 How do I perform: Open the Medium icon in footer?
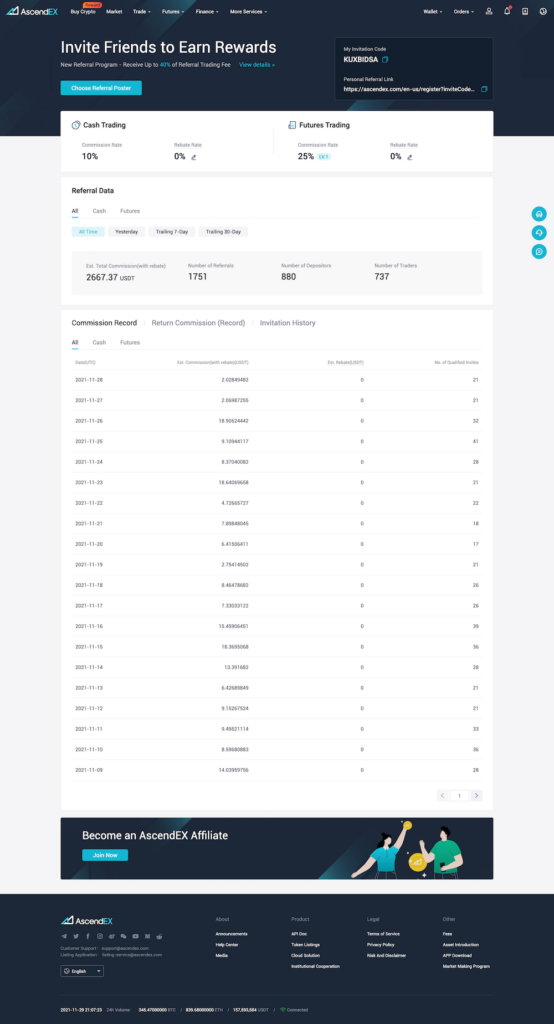pyautogui.click(x=147, y=936)
